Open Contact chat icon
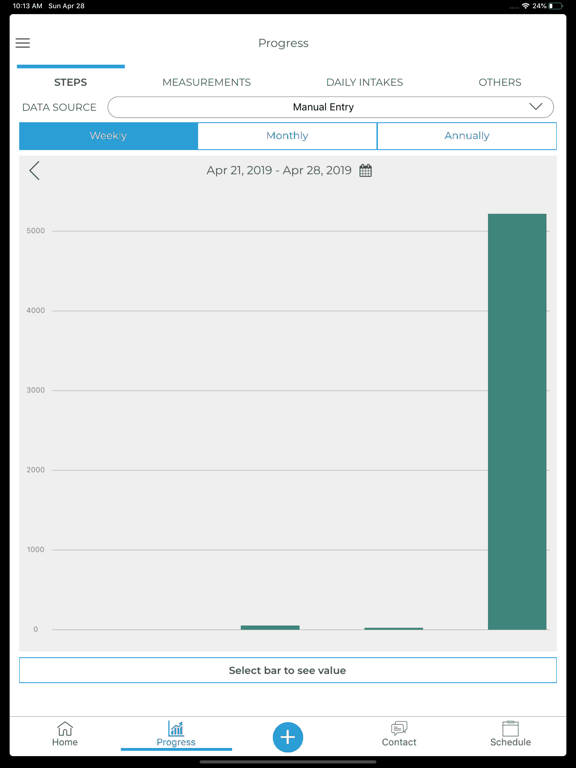The image size is (576, 768). tap(399, 728)
